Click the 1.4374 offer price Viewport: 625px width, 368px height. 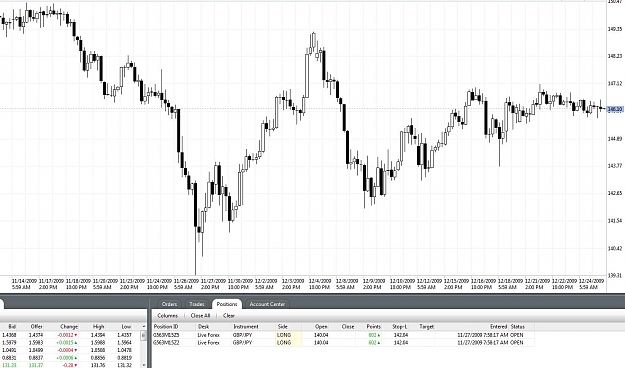[36, 335]
